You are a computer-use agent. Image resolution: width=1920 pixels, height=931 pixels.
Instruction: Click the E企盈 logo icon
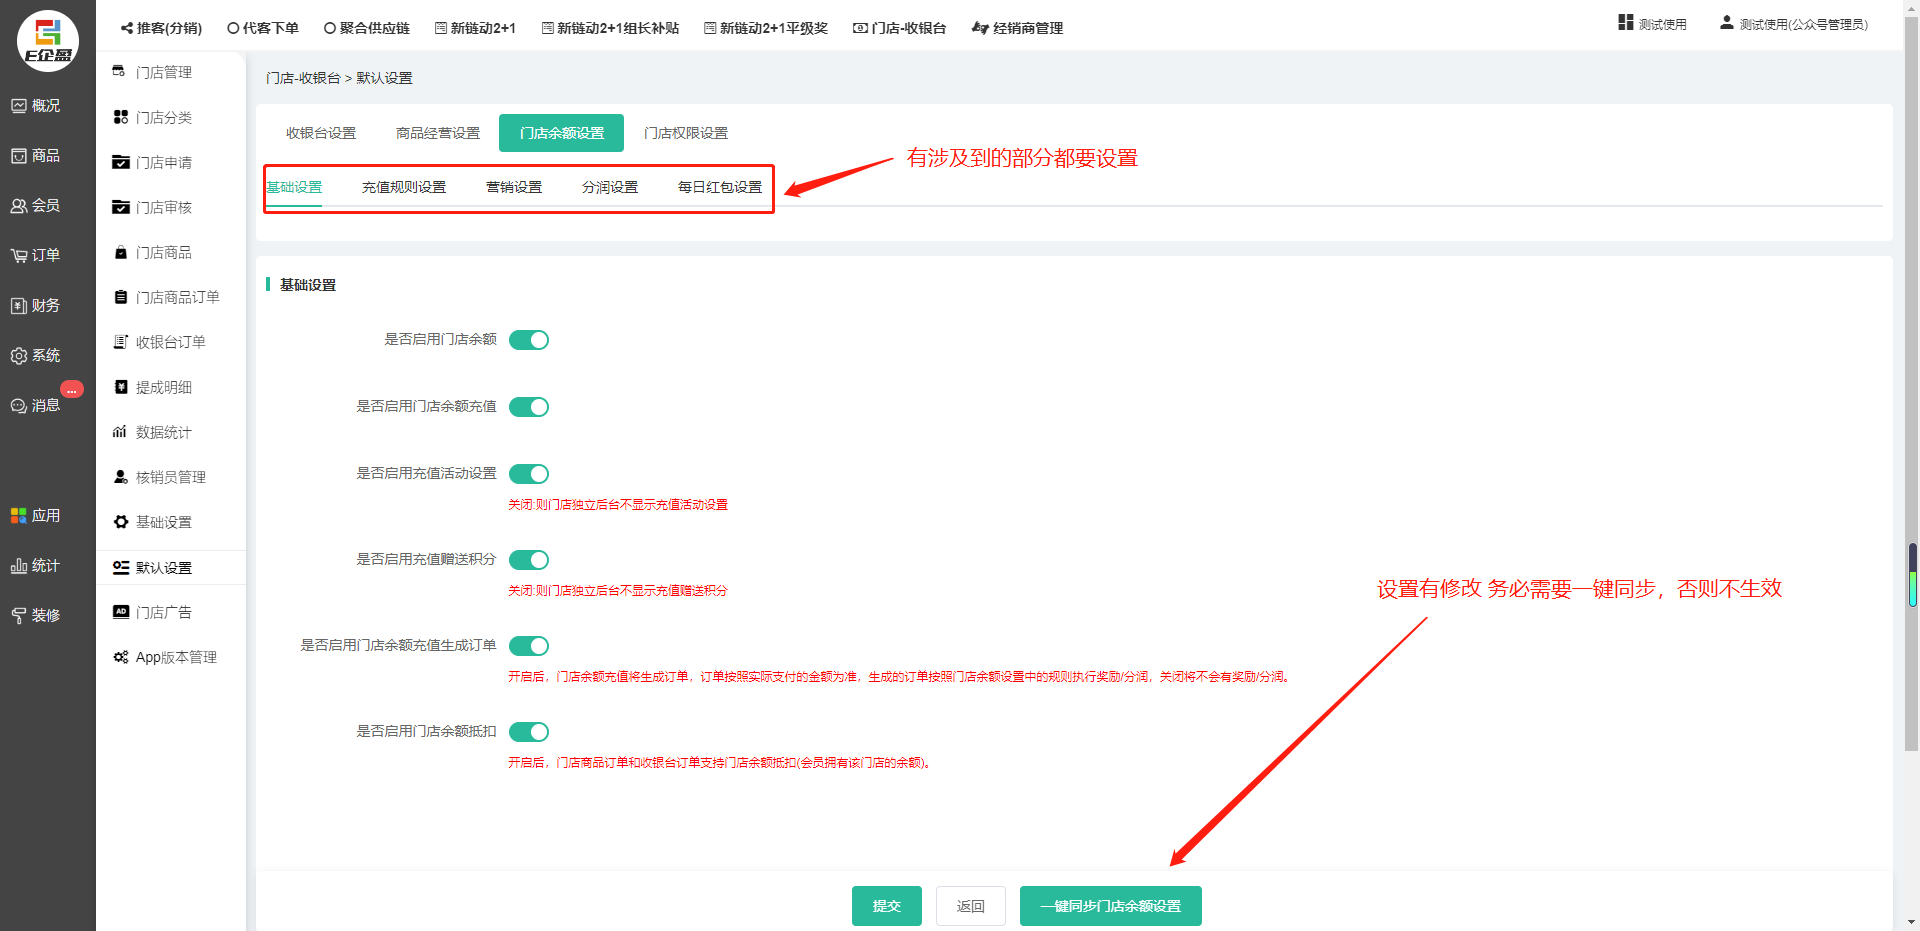(47, 41)
